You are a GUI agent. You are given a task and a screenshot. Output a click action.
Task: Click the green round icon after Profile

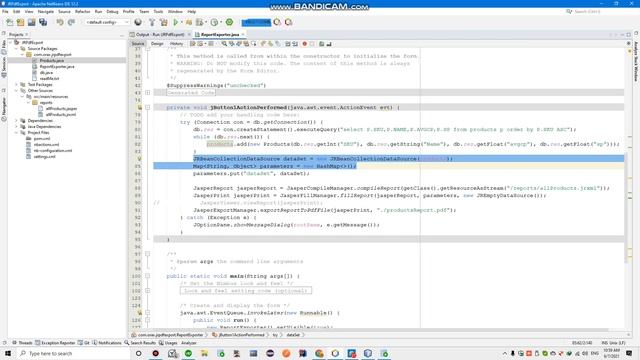[x=229, y=22]
